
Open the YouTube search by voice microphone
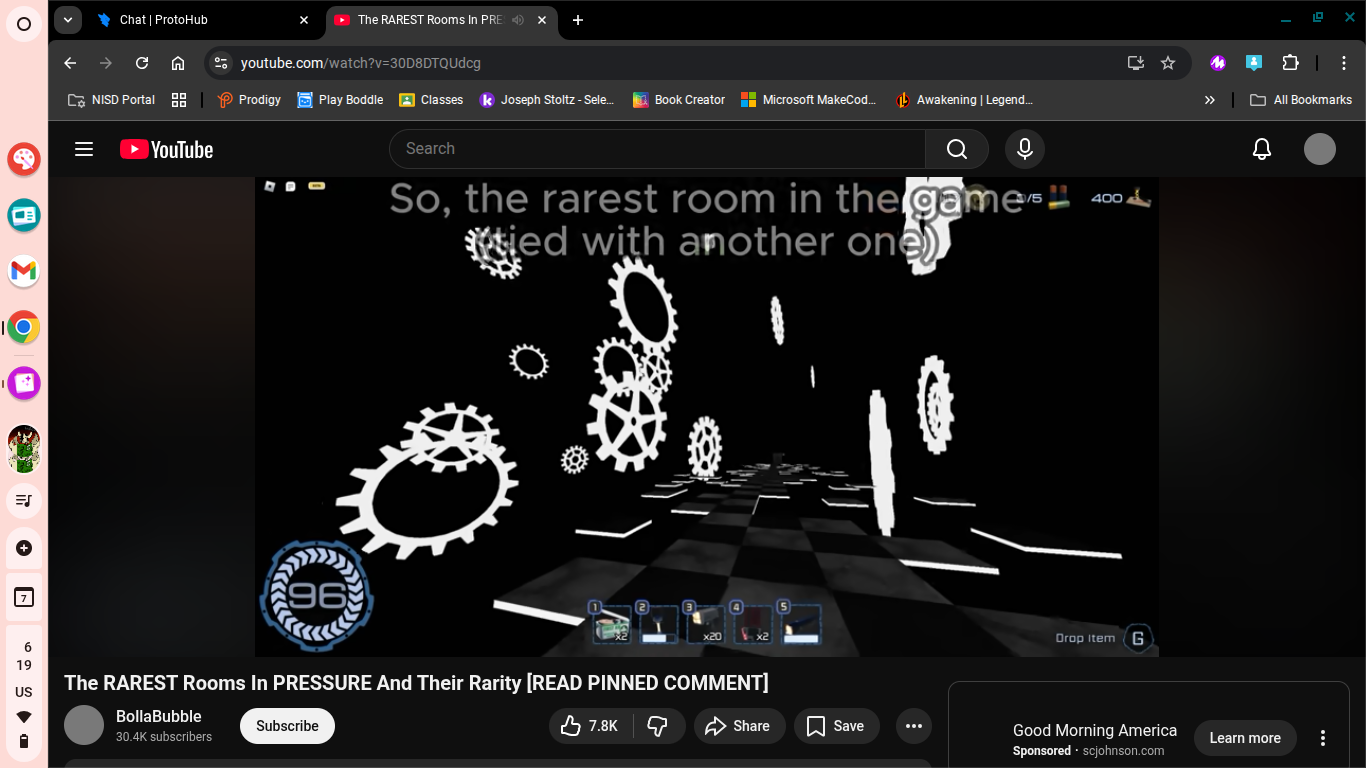click(1023, 148)
